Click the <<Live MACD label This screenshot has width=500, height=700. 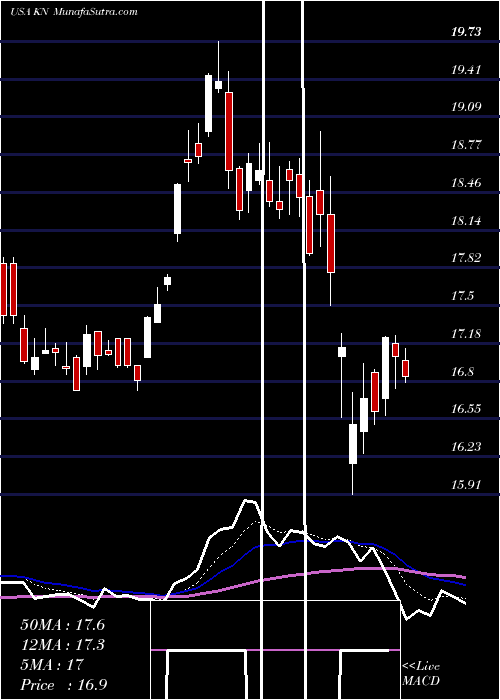coord(421,674)
